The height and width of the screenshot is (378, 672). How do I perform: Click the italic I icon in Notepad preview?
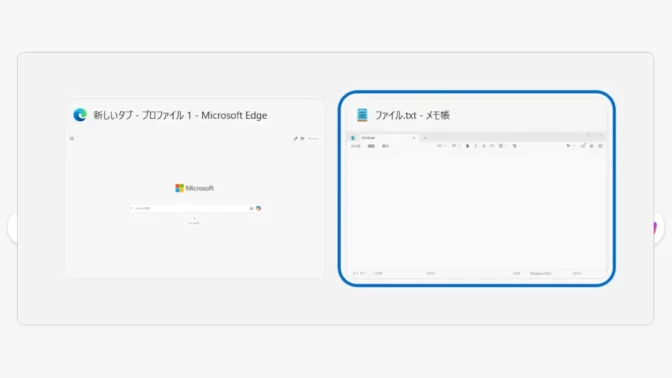click(476, 146)
